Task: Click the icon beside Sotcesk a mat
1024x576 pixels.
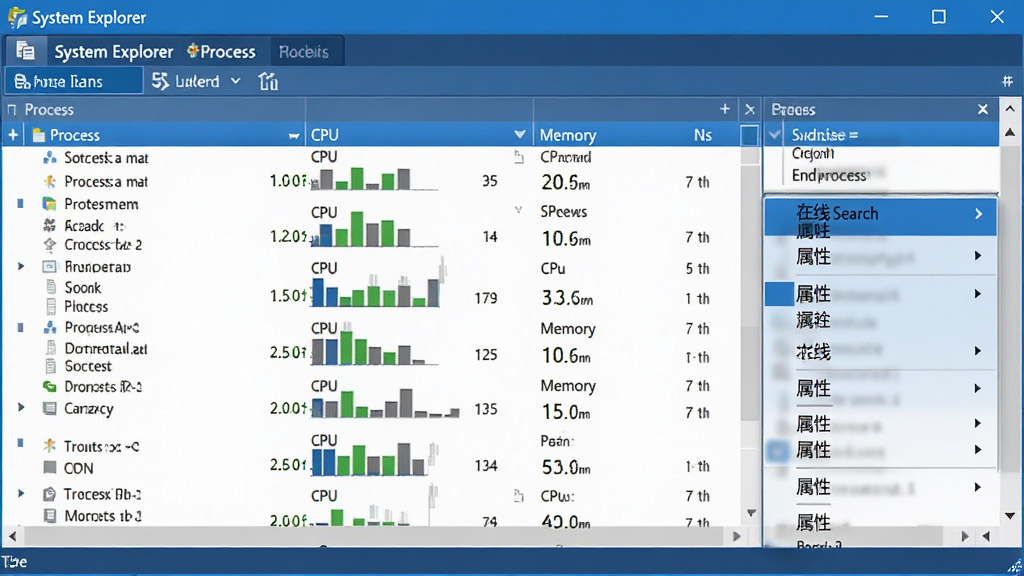Action: 50,157
